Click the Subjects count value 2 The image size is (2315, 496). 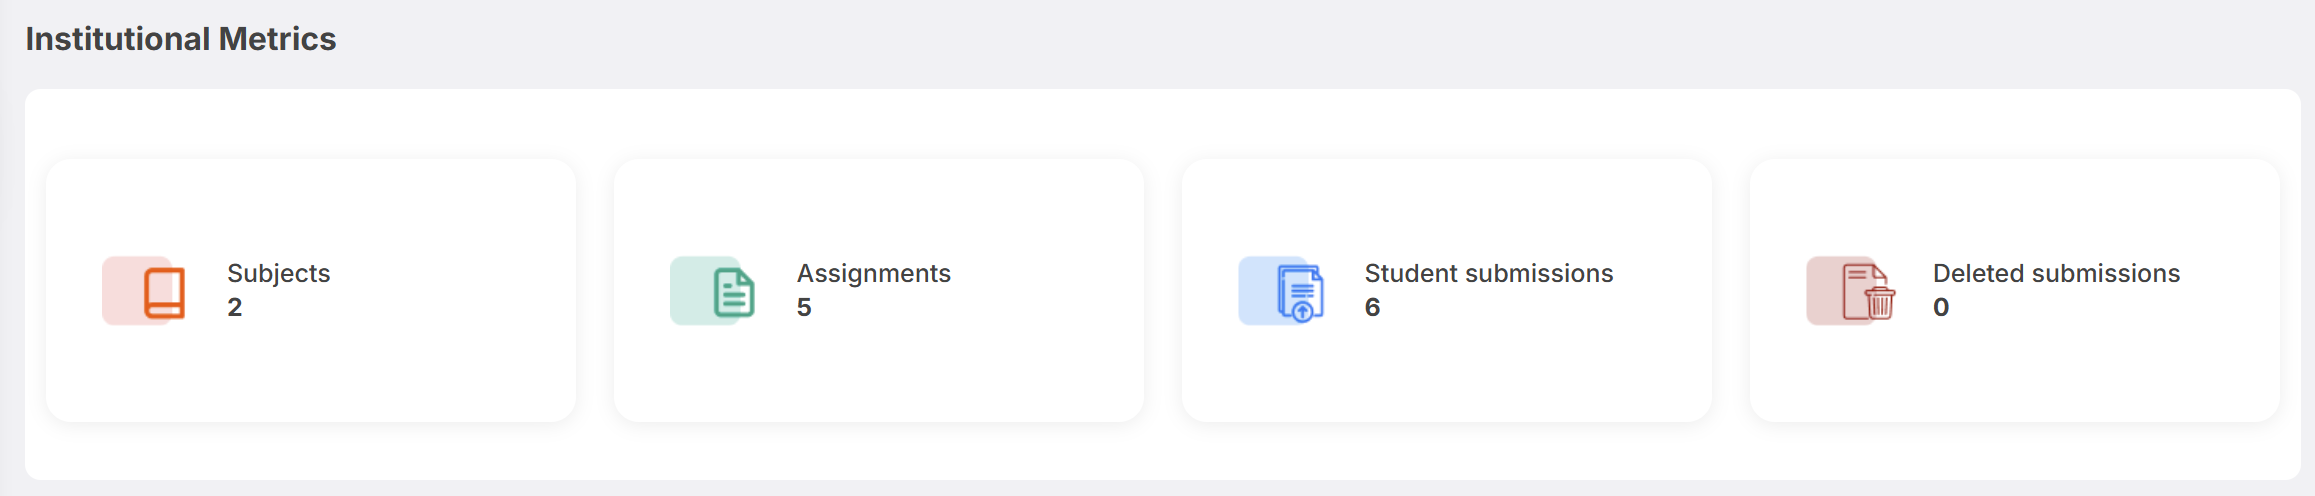(x=235, y=307)
